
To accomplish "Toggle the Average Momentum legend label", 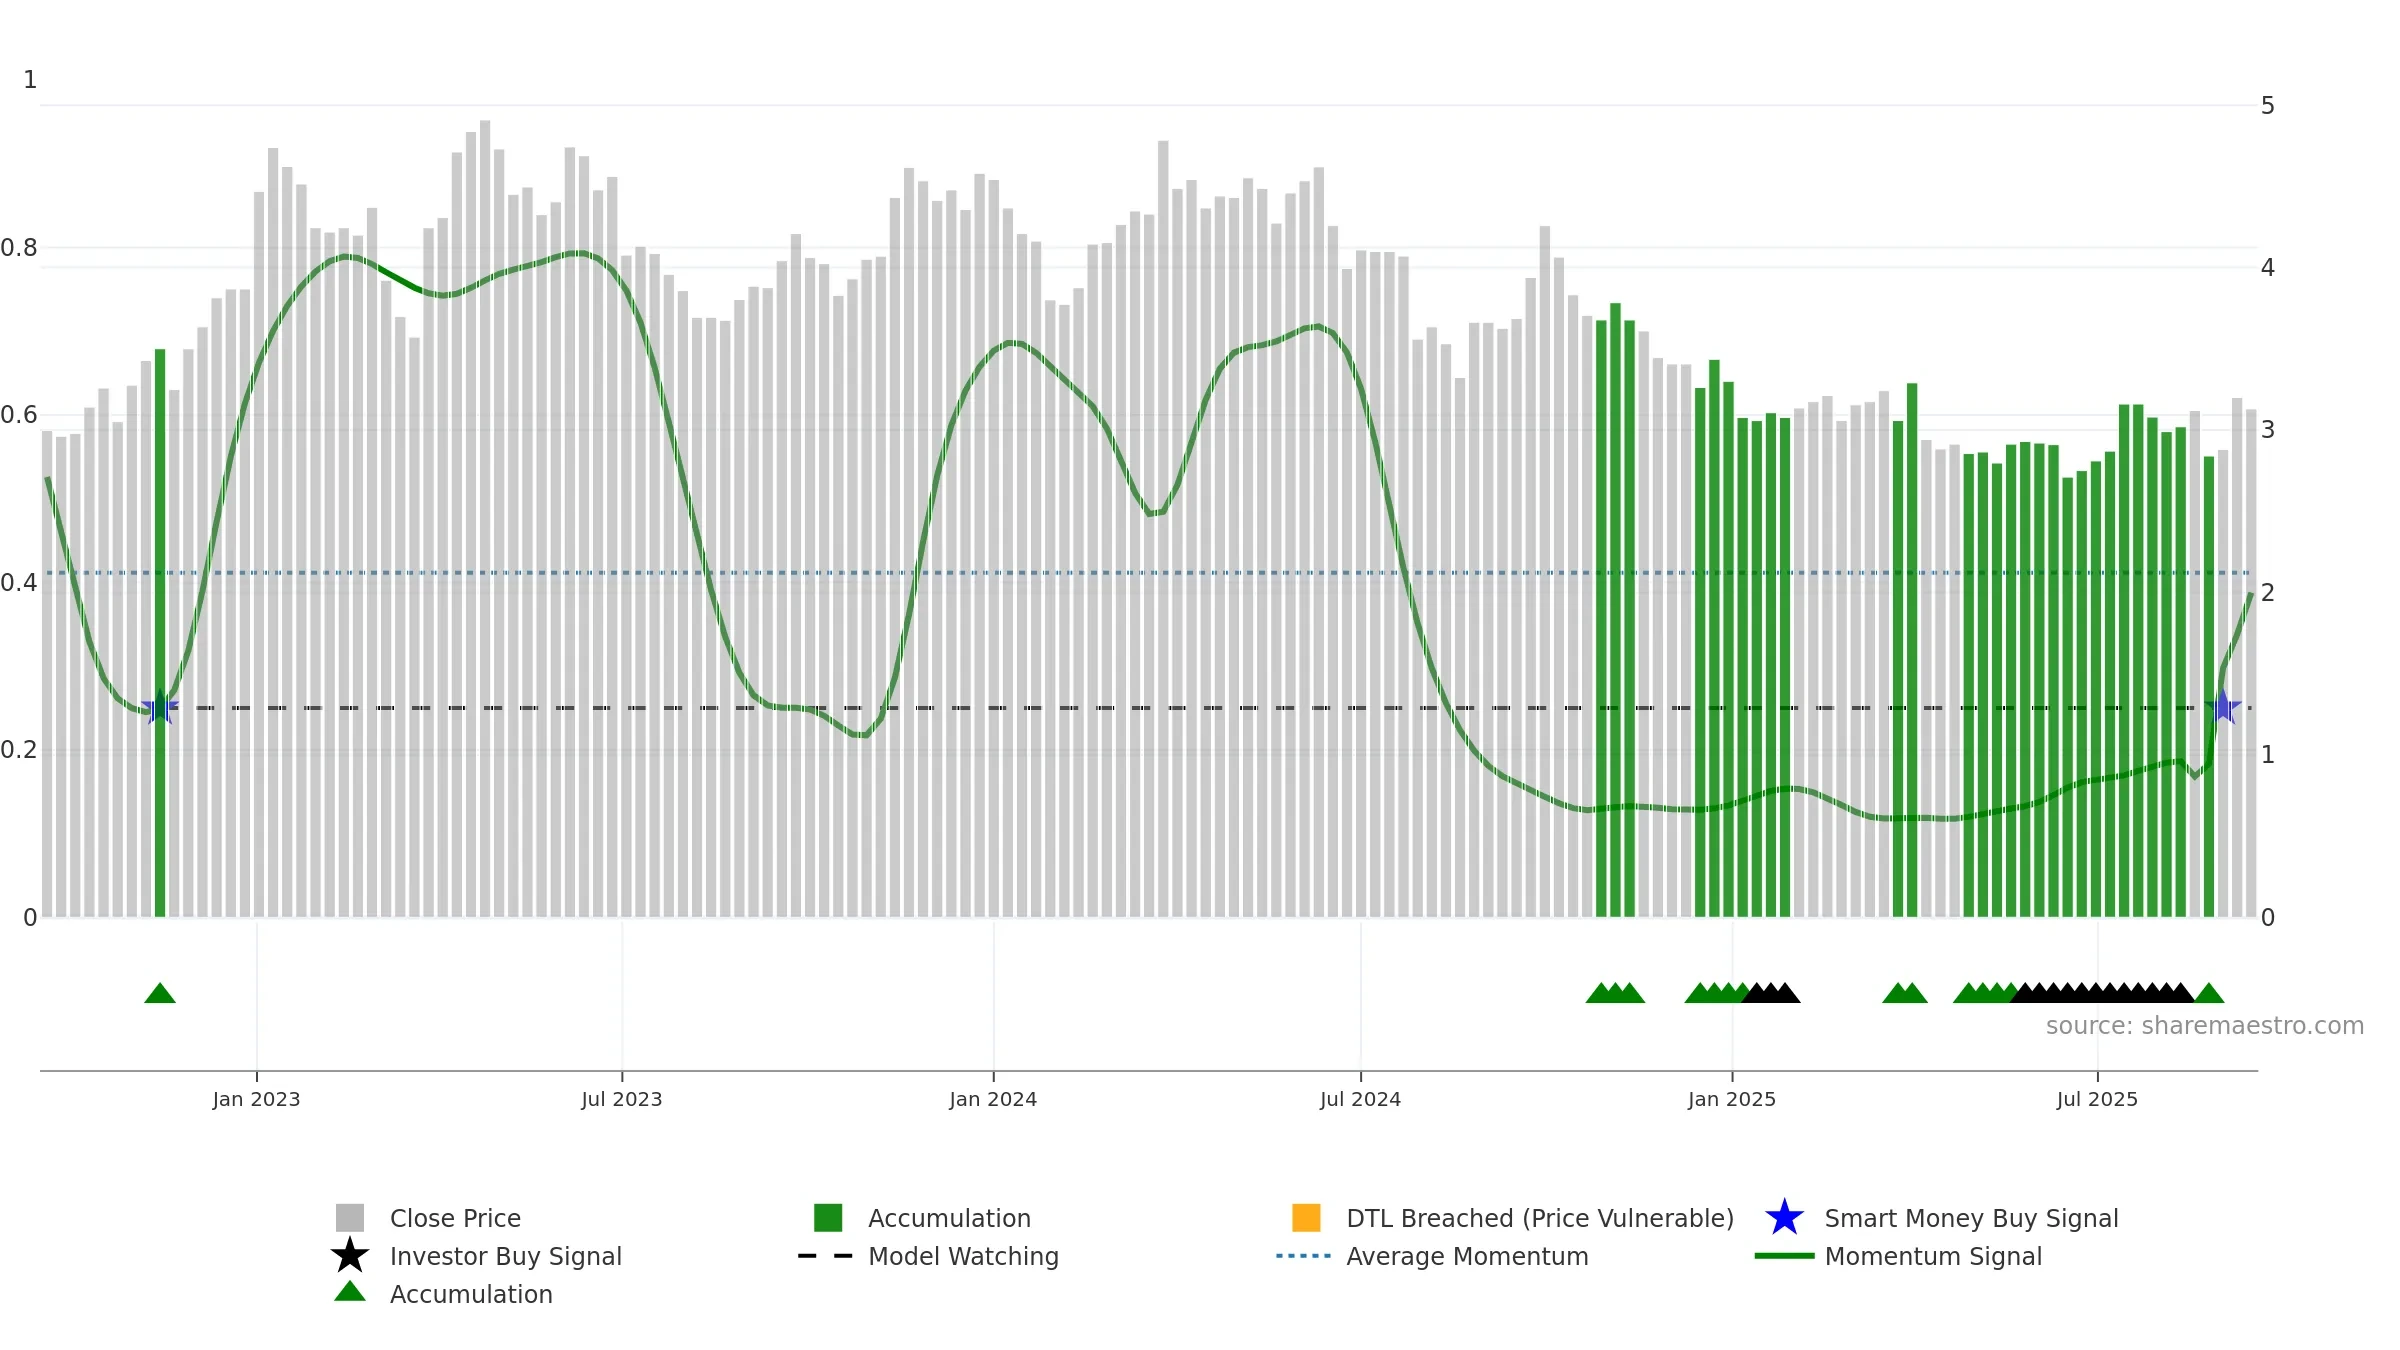I will coord(1467,1256).
